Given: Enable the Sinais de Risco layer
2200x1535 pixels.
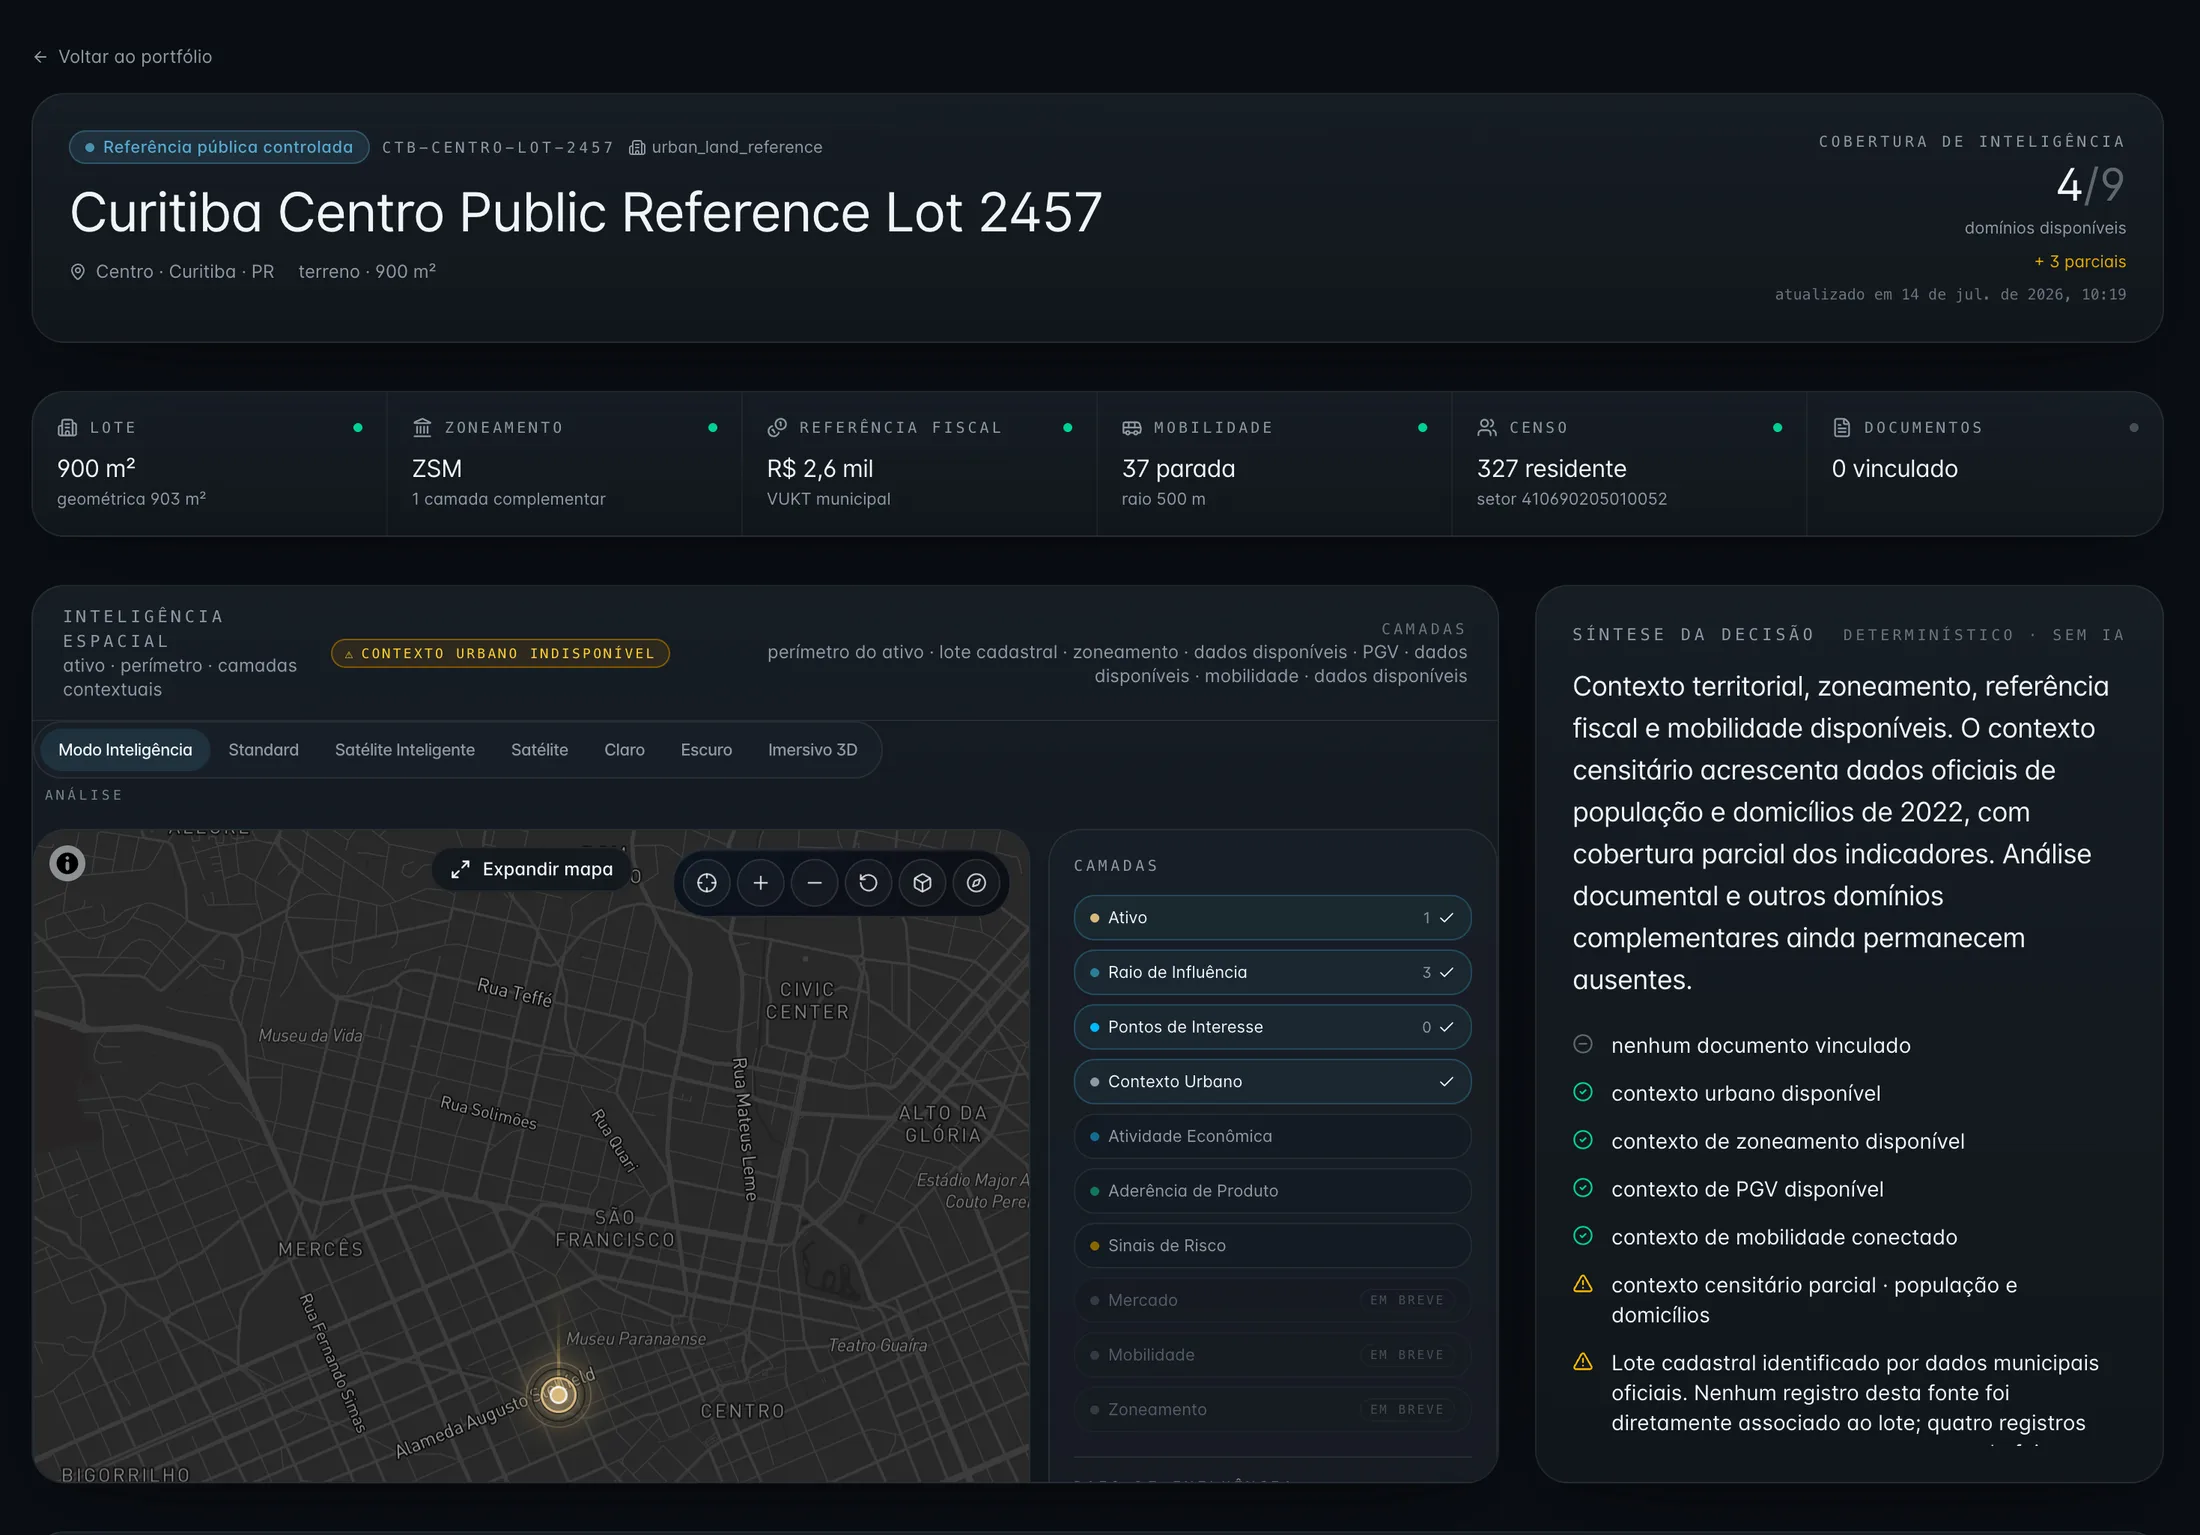Looking at the screenshot, I should (1272, 1246).
